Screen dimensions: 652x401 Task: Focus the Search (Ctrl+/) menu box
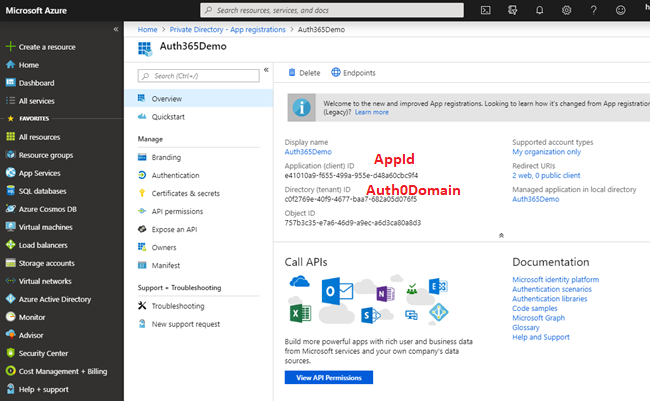(x=199, y=76)
